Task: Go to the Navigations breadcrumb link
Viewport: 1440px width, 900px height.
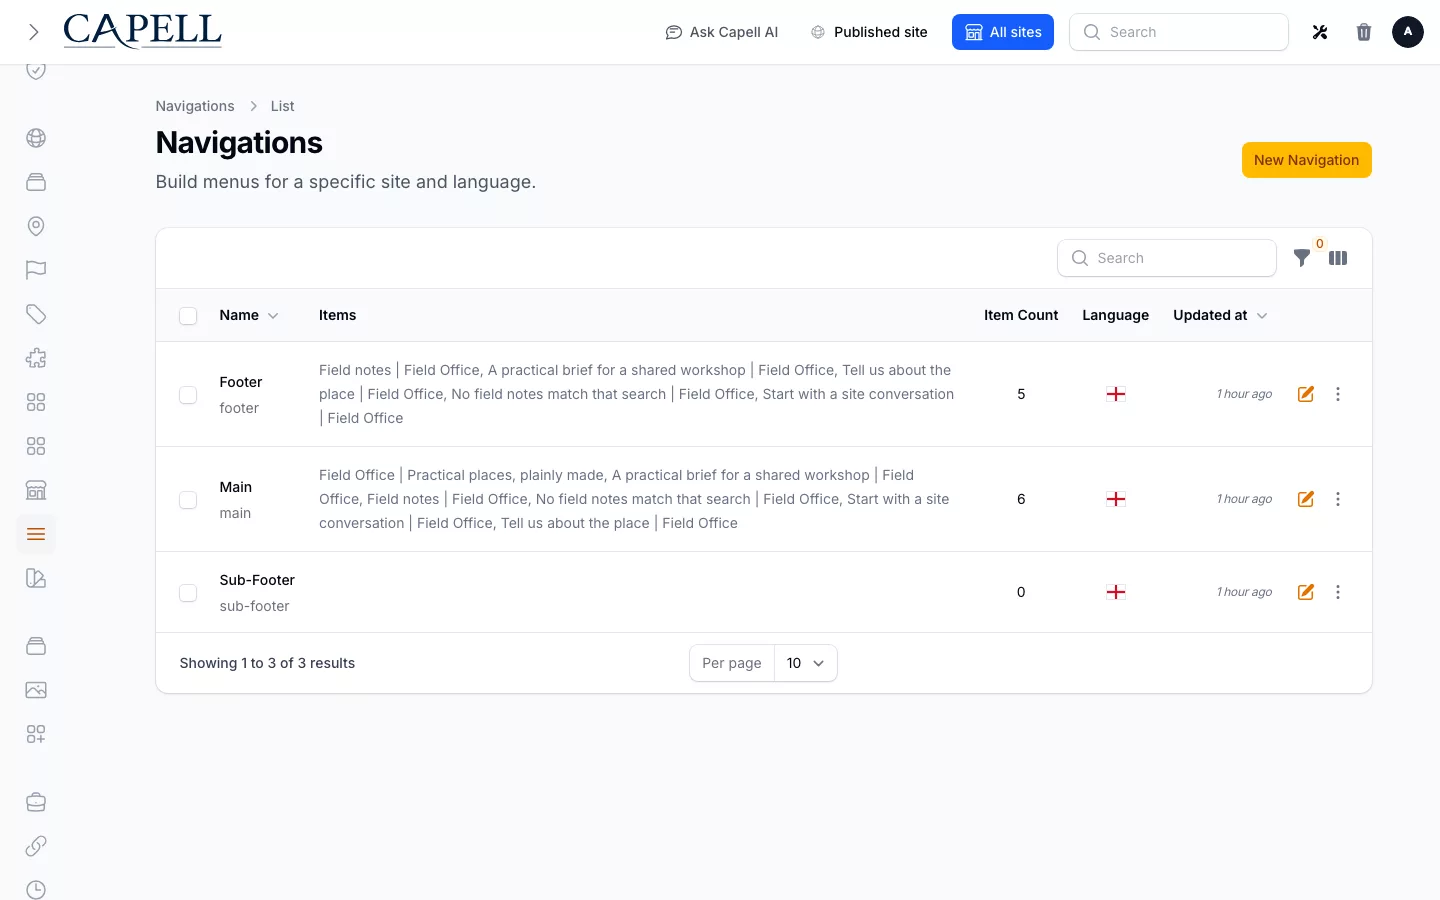Action: (x=195, y=106)
